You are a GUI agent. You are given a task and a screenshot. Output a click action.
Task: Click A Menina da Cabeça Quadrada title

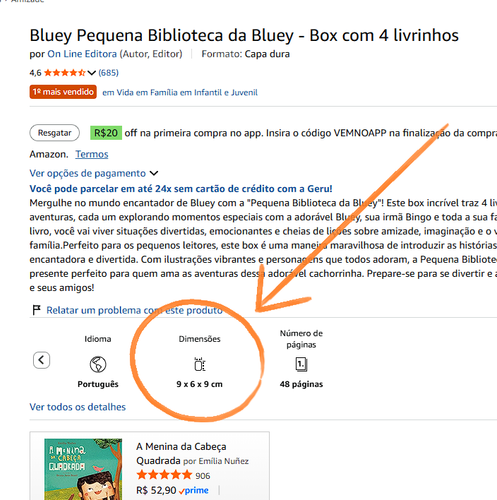pos(181,453)
